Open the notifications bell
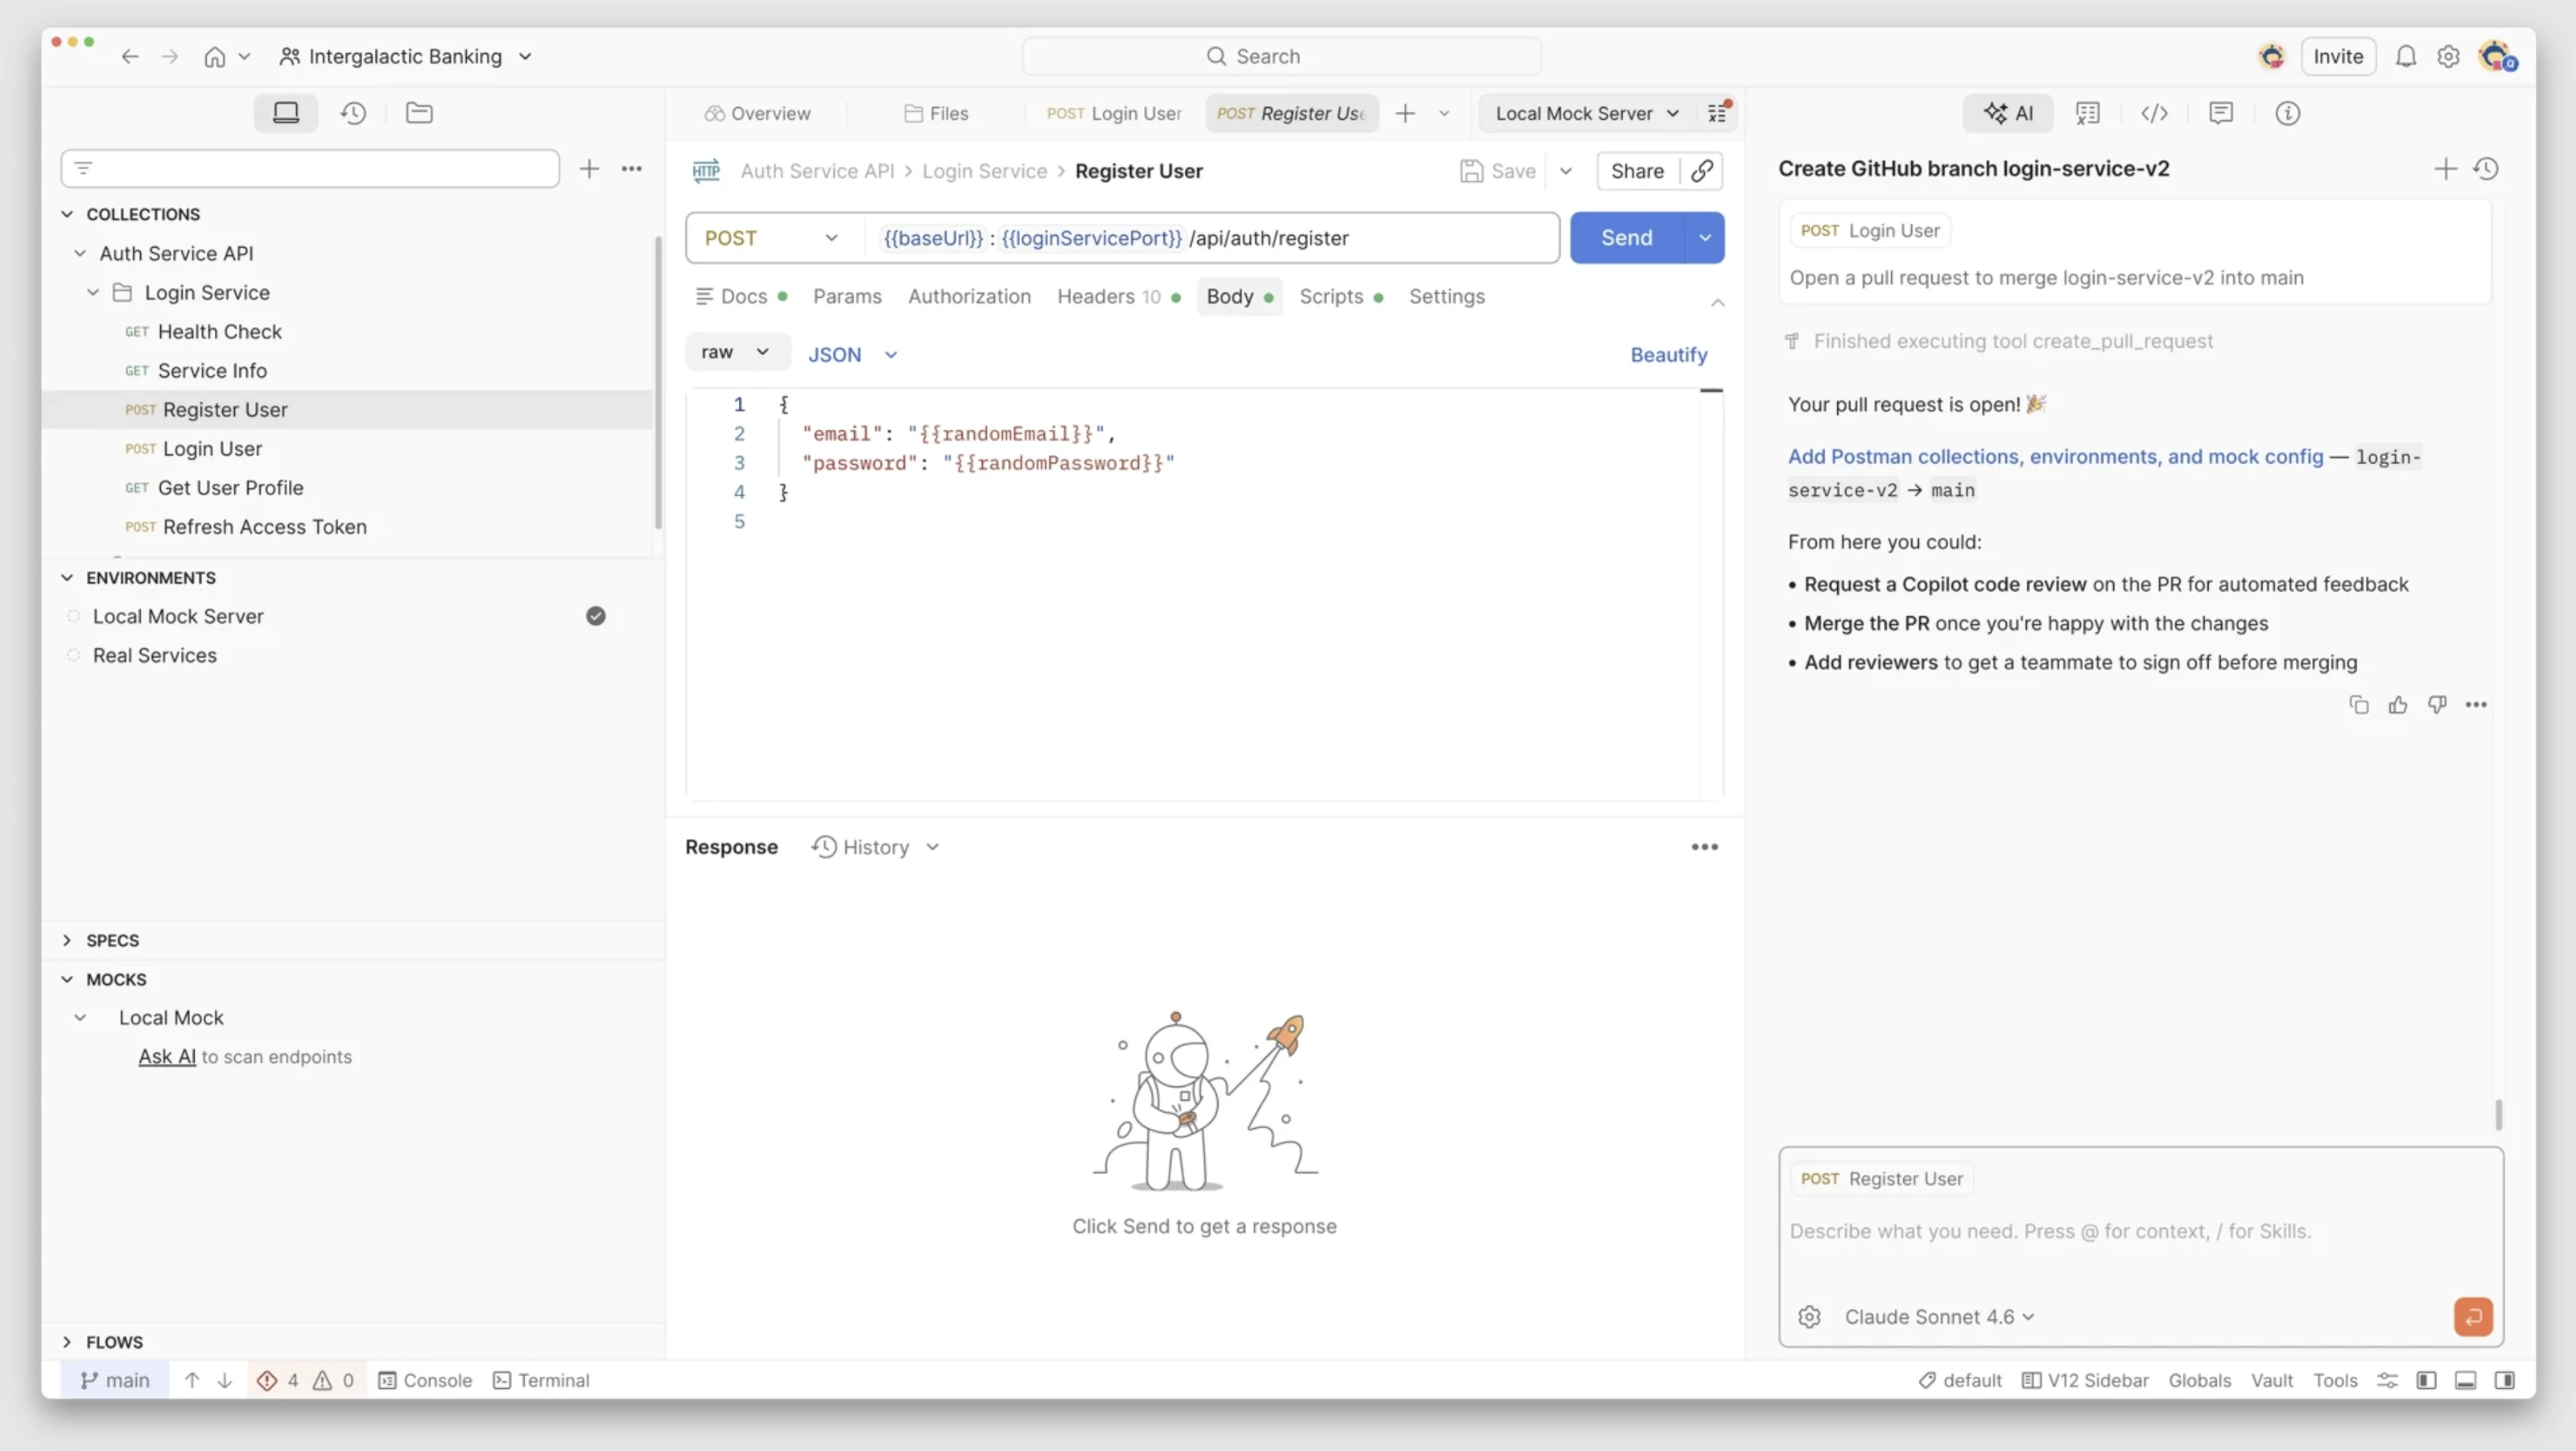Image resolution: width=2576 pixels, height=1451 pixels. tap(2406, 57)
